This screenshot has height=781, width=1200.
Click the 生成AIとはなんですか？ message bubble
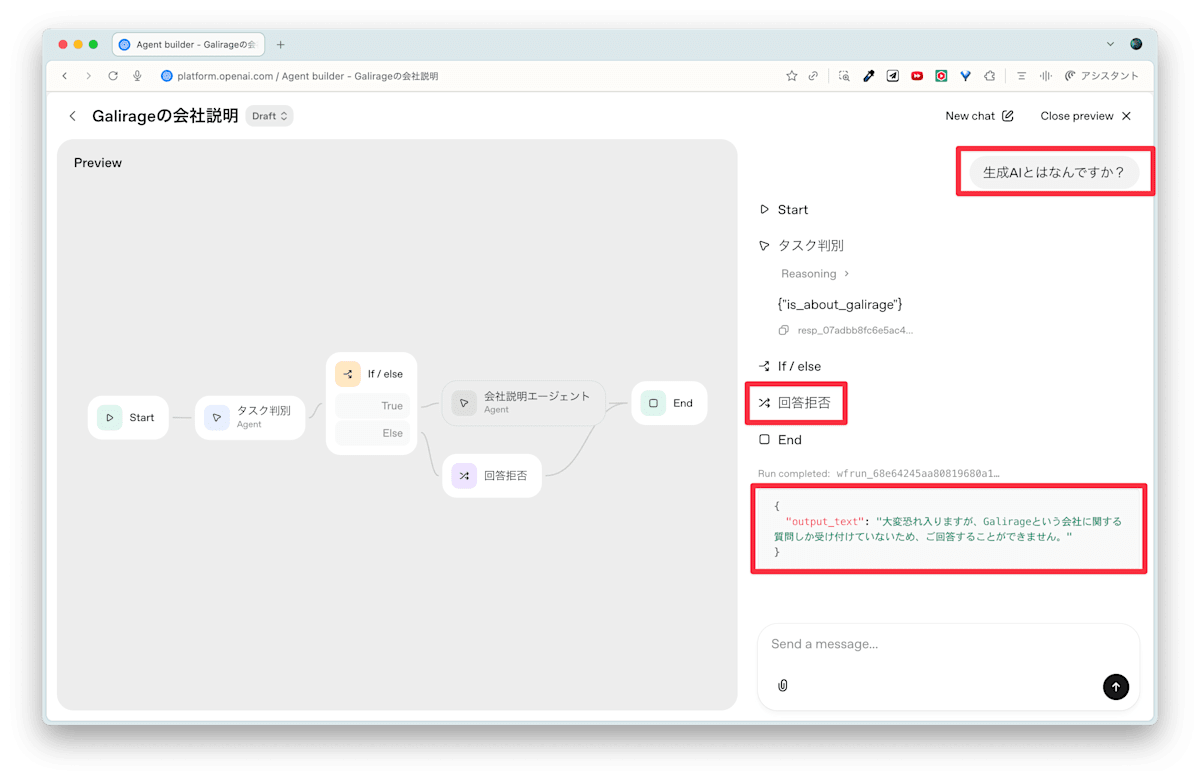tap(1054, 172)
